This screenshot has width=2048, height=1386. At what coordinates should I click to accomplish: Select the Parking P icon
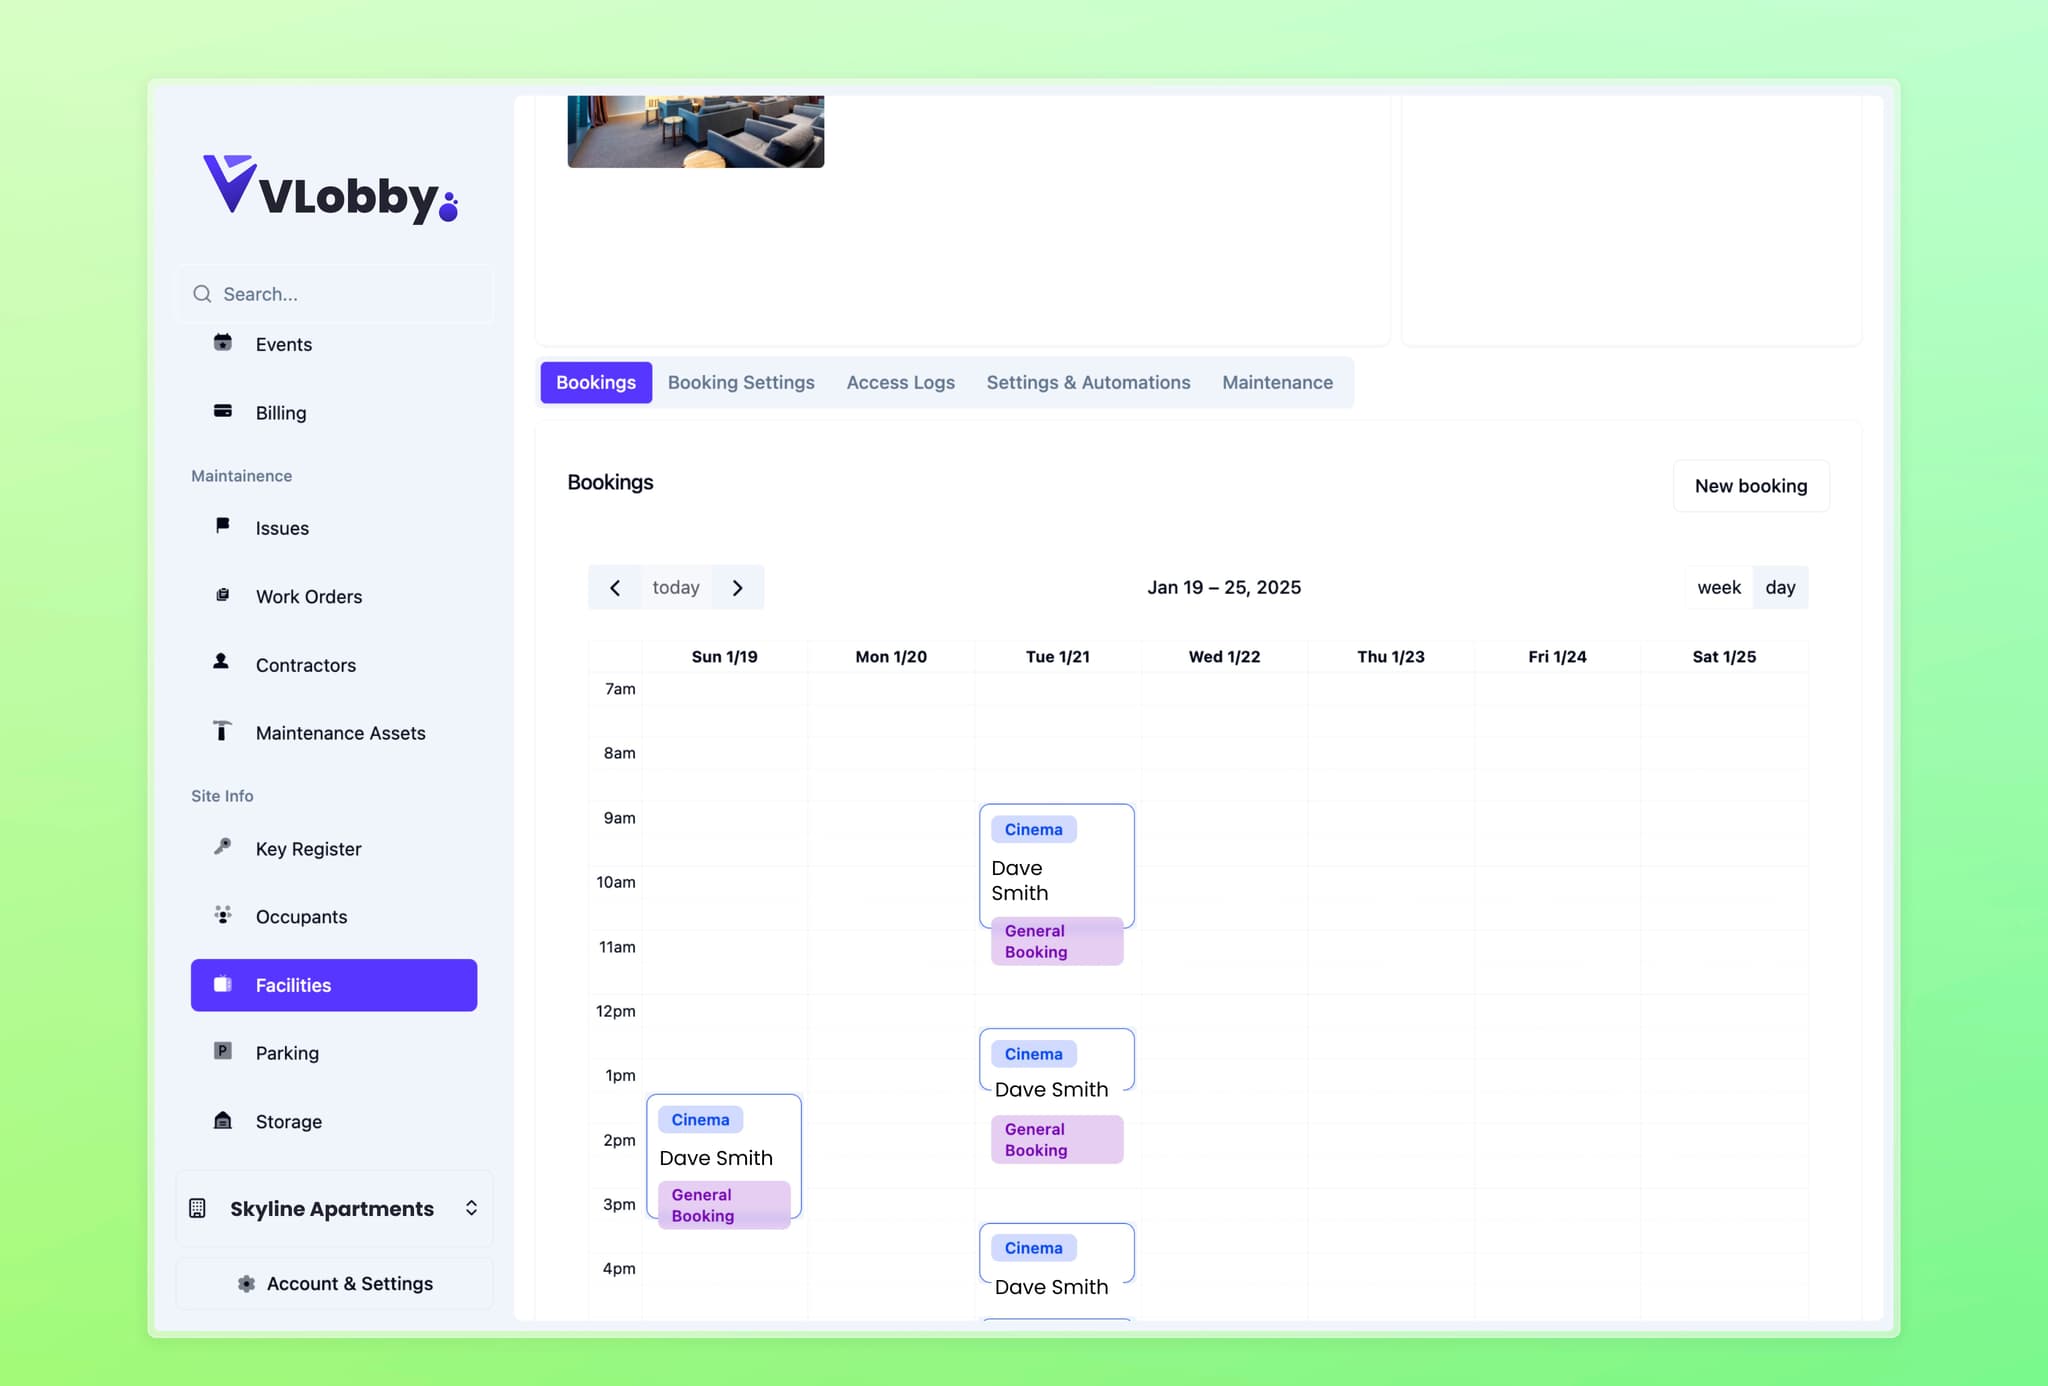tap(222, 1051)
